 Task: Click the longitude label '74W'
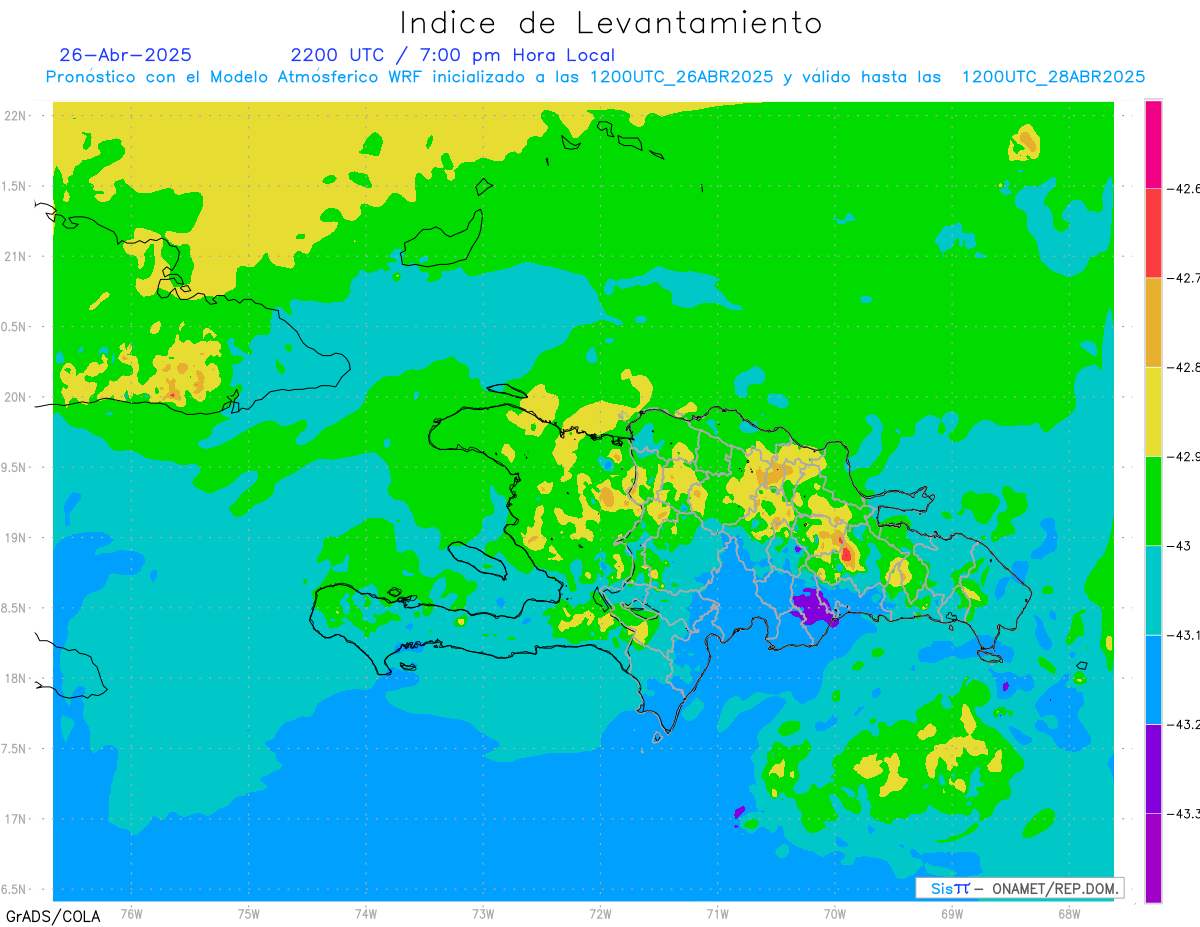366,913
